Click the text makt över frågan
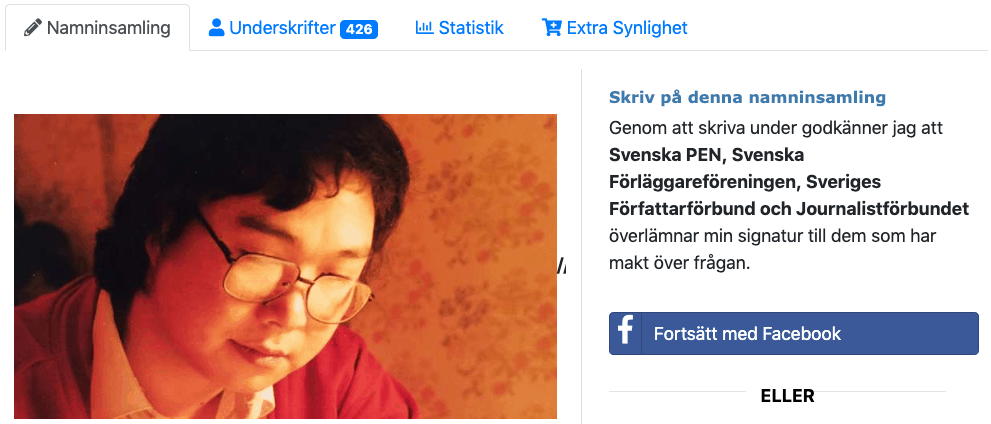Image resolution: width=991 pixels, height=424 pixels. 679,263
